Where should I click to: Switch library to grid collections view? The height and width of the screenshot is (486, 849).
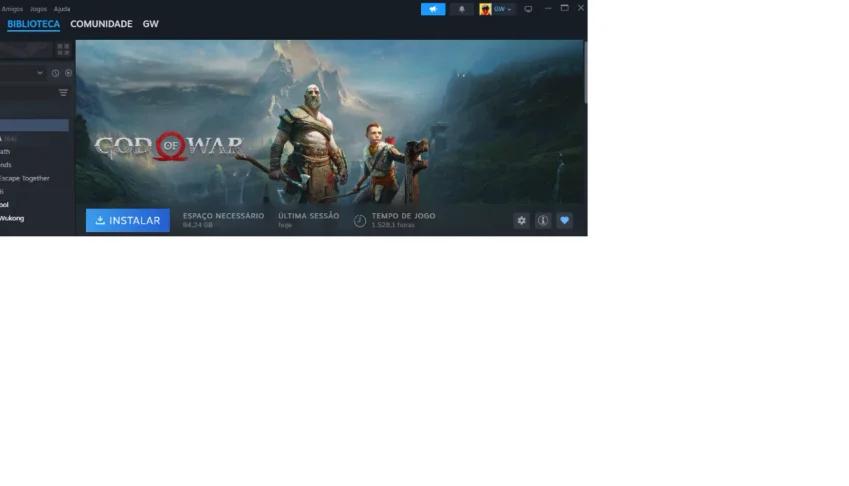pyautogui.click(x=63, y=50)
